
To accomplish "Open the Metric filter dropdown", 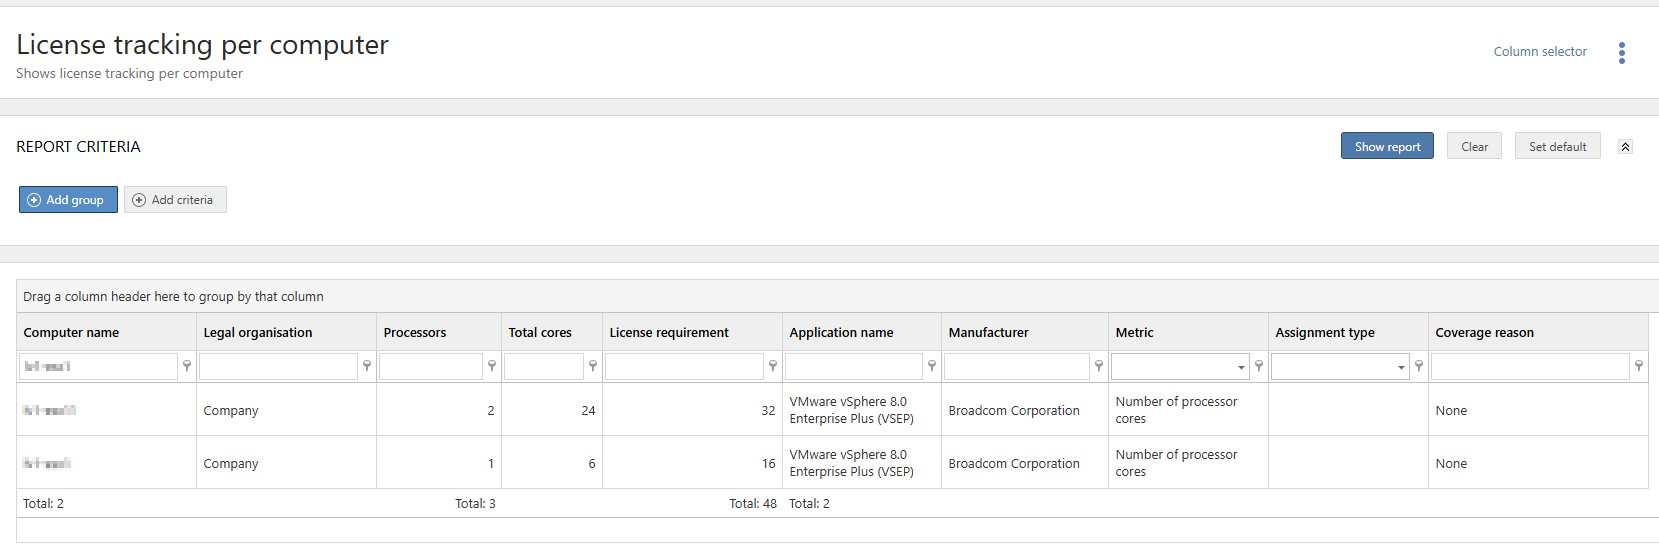I will click(x=1241, y=367).
